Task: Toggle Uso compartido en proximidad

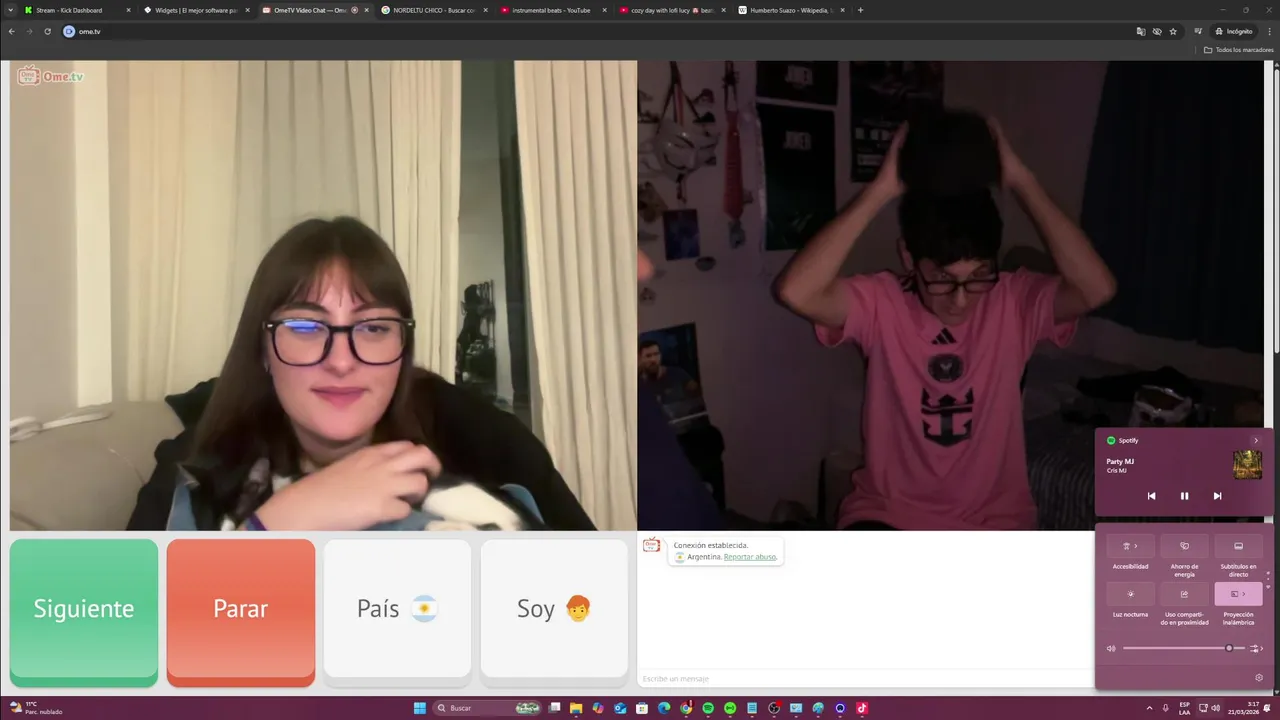Action: (1185, 594)
